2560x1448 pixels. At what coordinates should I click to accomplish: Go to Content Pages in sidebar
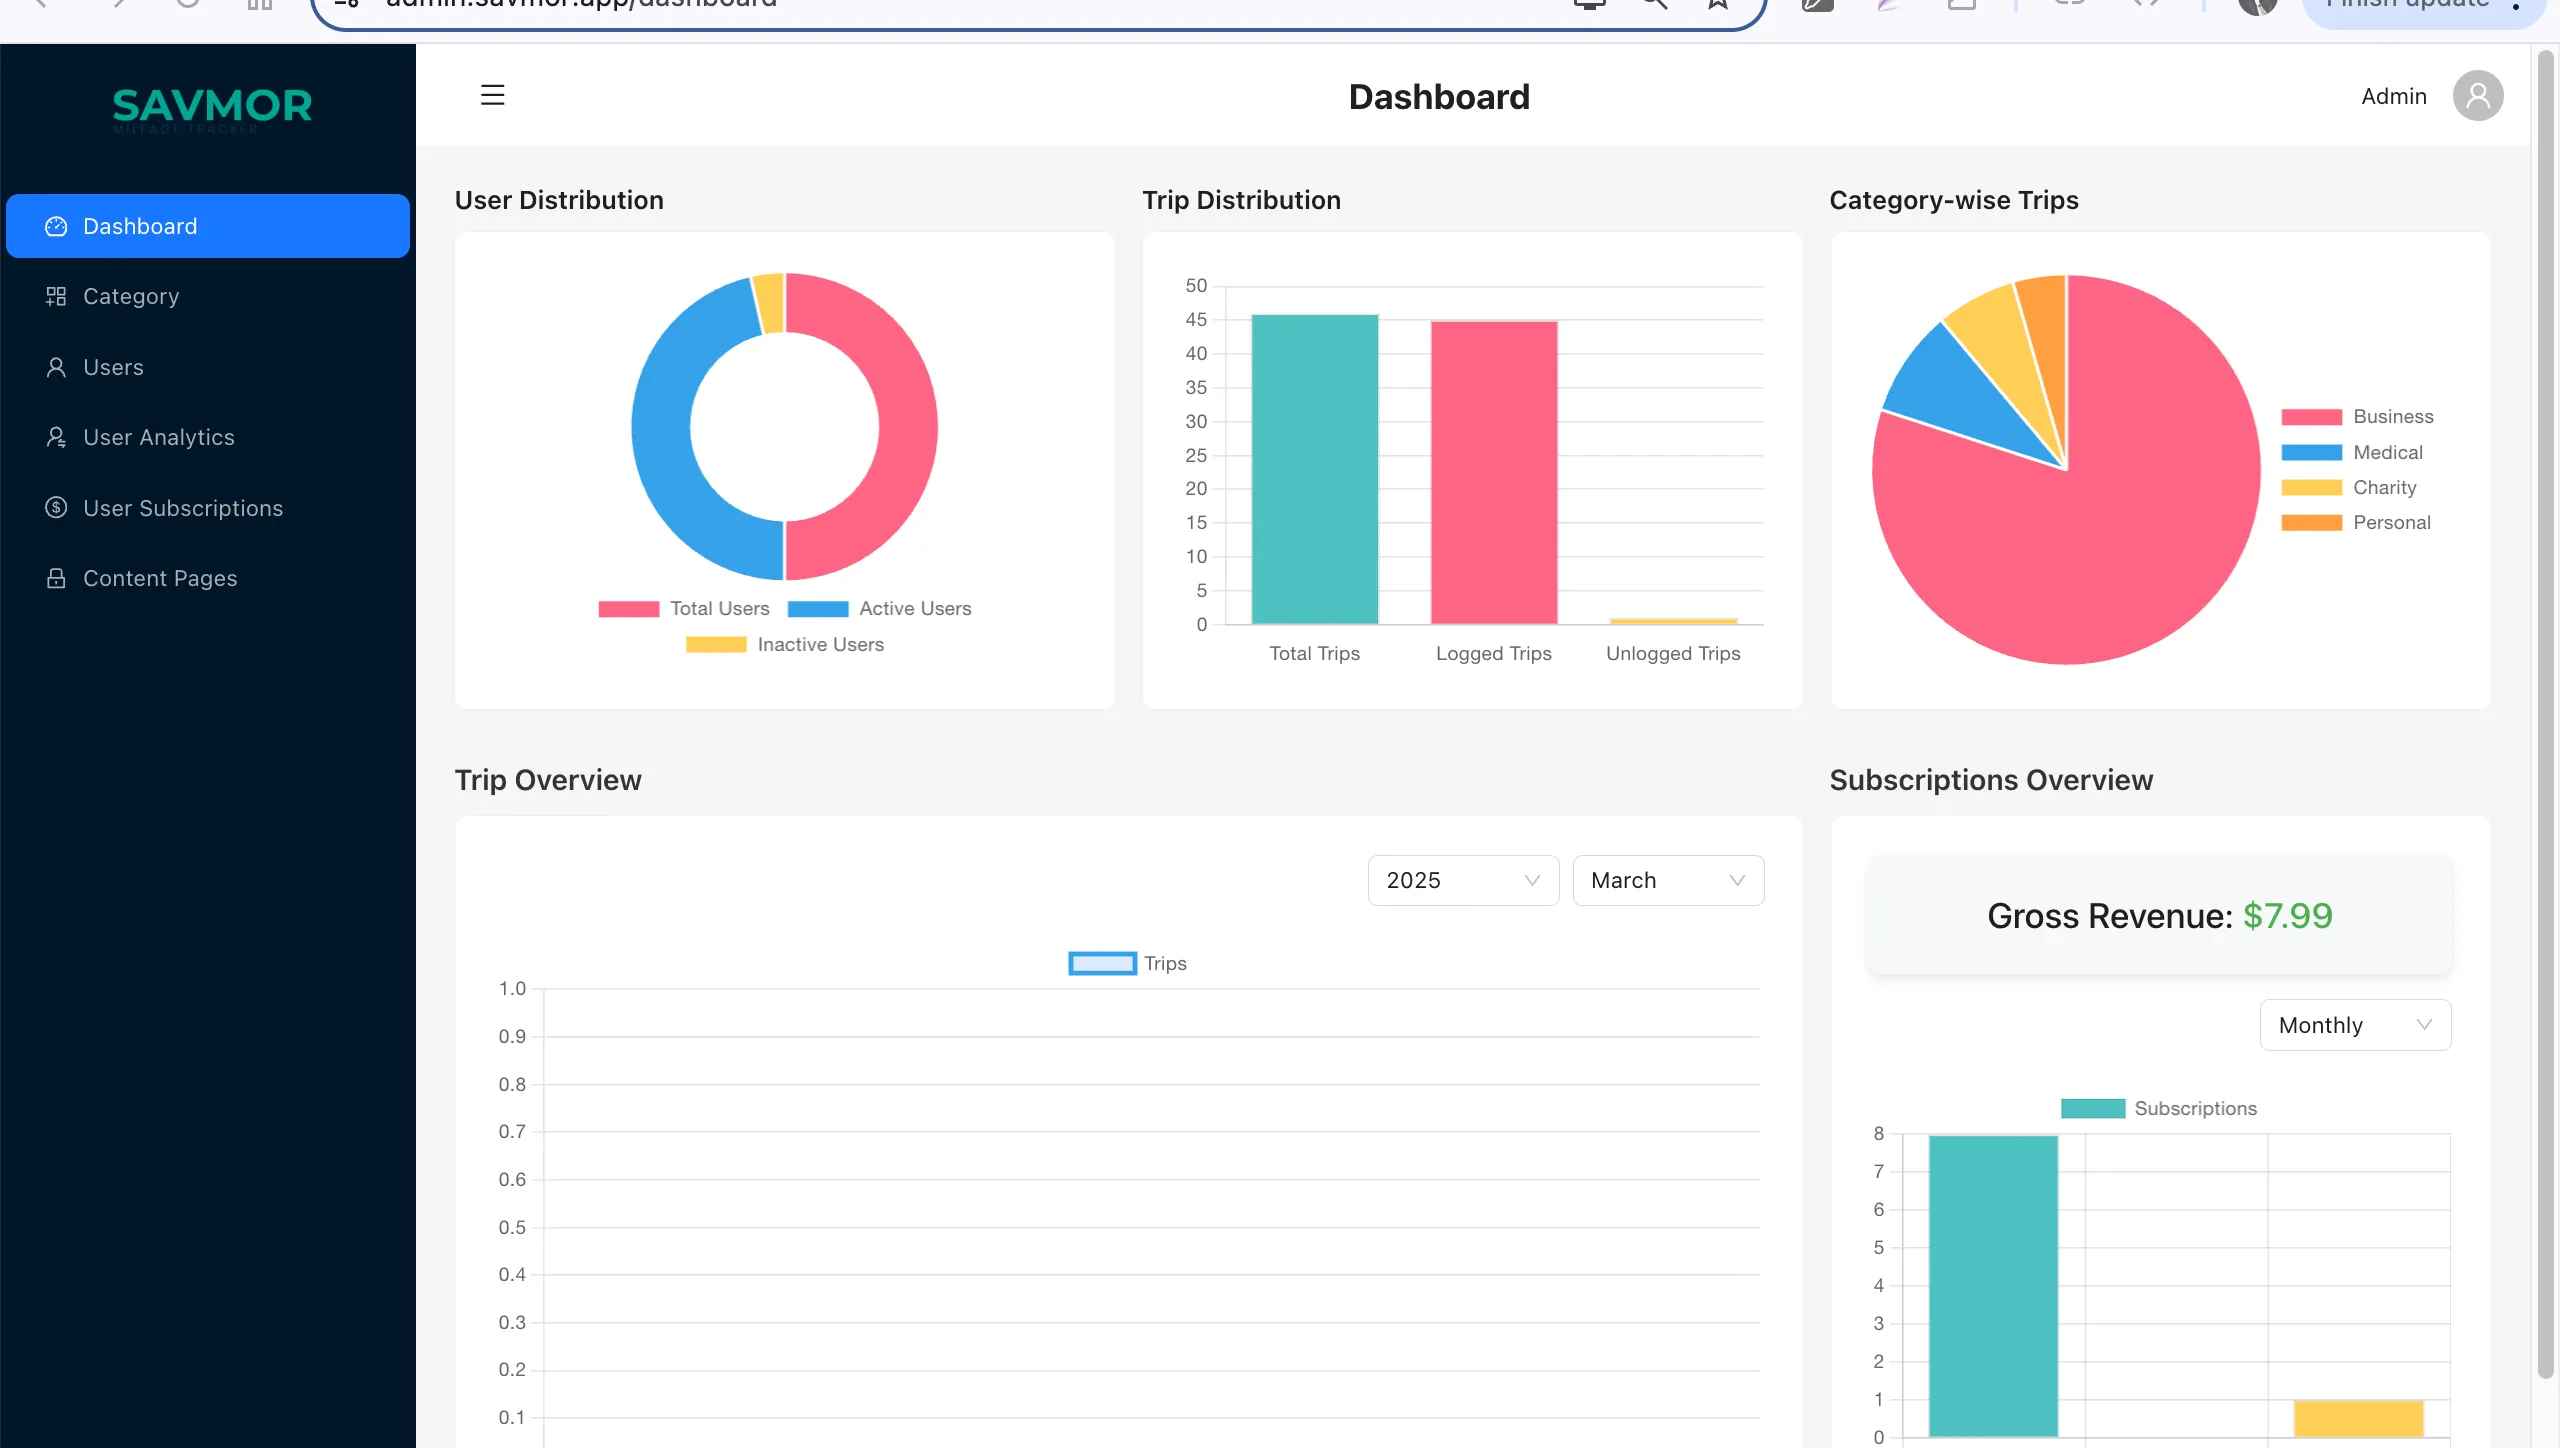tap(160, 578)
